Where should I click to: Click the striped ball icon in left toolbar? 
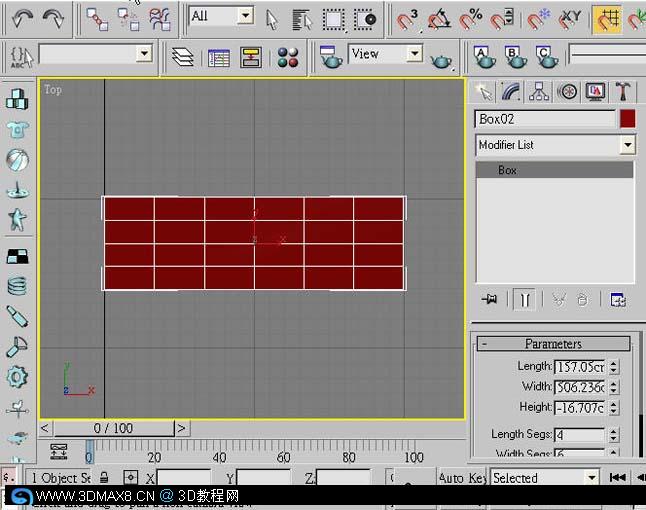[x=18, y=160]
